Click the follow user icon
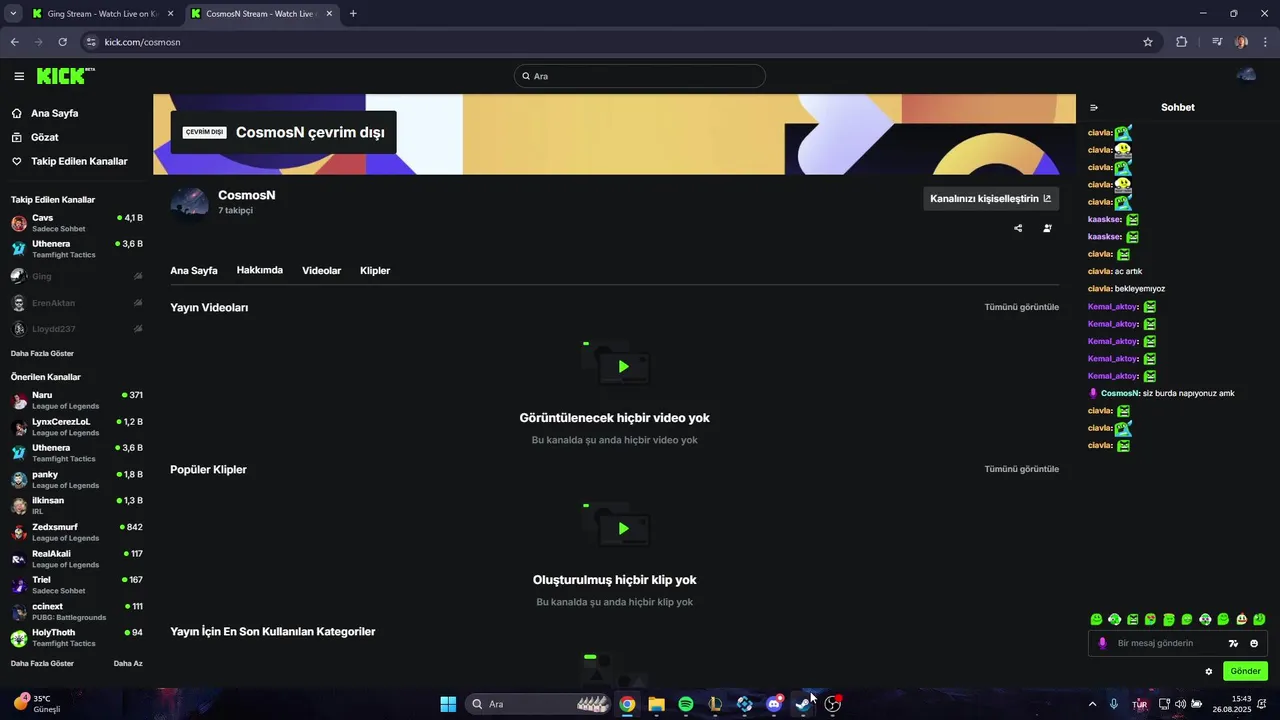Image resolution: width=1280 pixels, height=720 pixels. coord(1047,228)
